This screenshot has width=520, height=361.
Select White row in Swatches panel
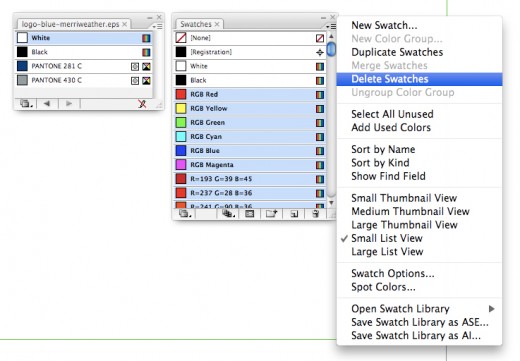click(x=250, y=66)
